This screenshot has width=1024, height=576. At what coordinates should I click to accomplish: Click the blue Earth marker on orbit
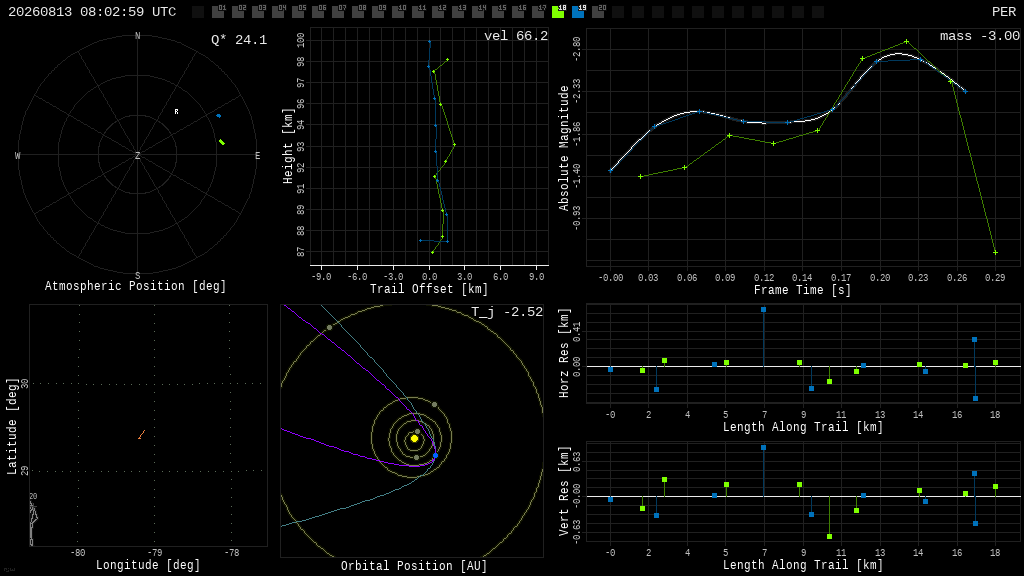tap(436, 456)
